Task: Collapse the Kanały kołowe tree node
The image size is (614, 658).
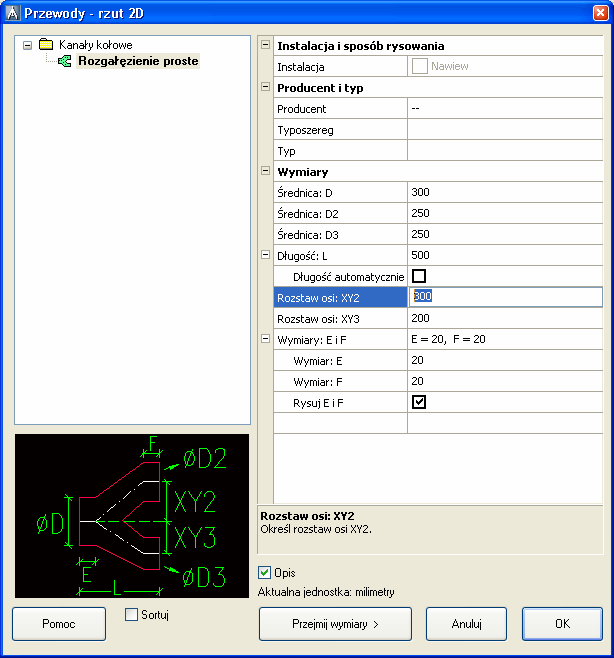Action: click(x=28, y=45)
